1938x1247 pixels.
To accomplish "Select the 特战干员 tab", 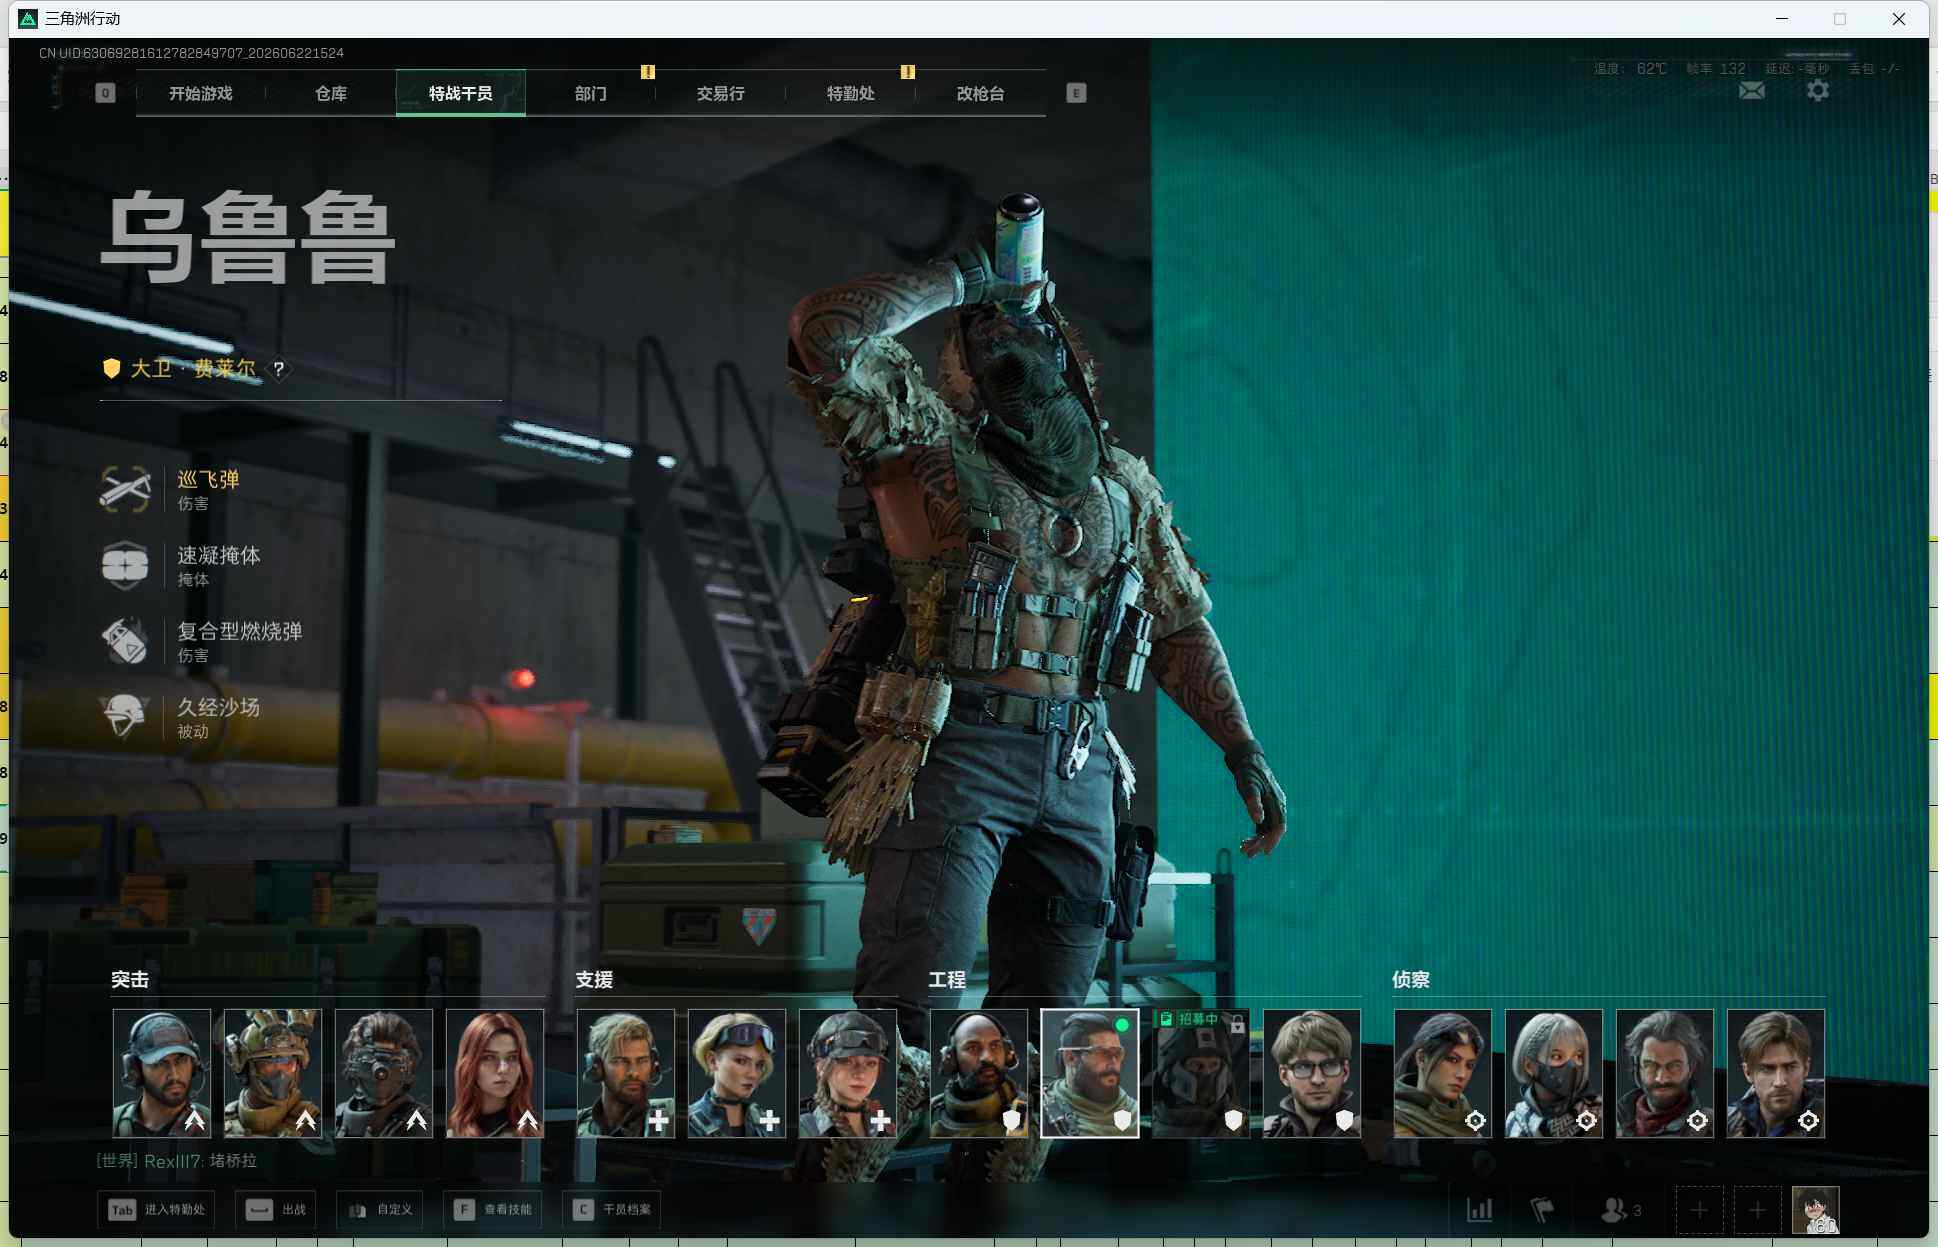I will [x=461, y=93].
